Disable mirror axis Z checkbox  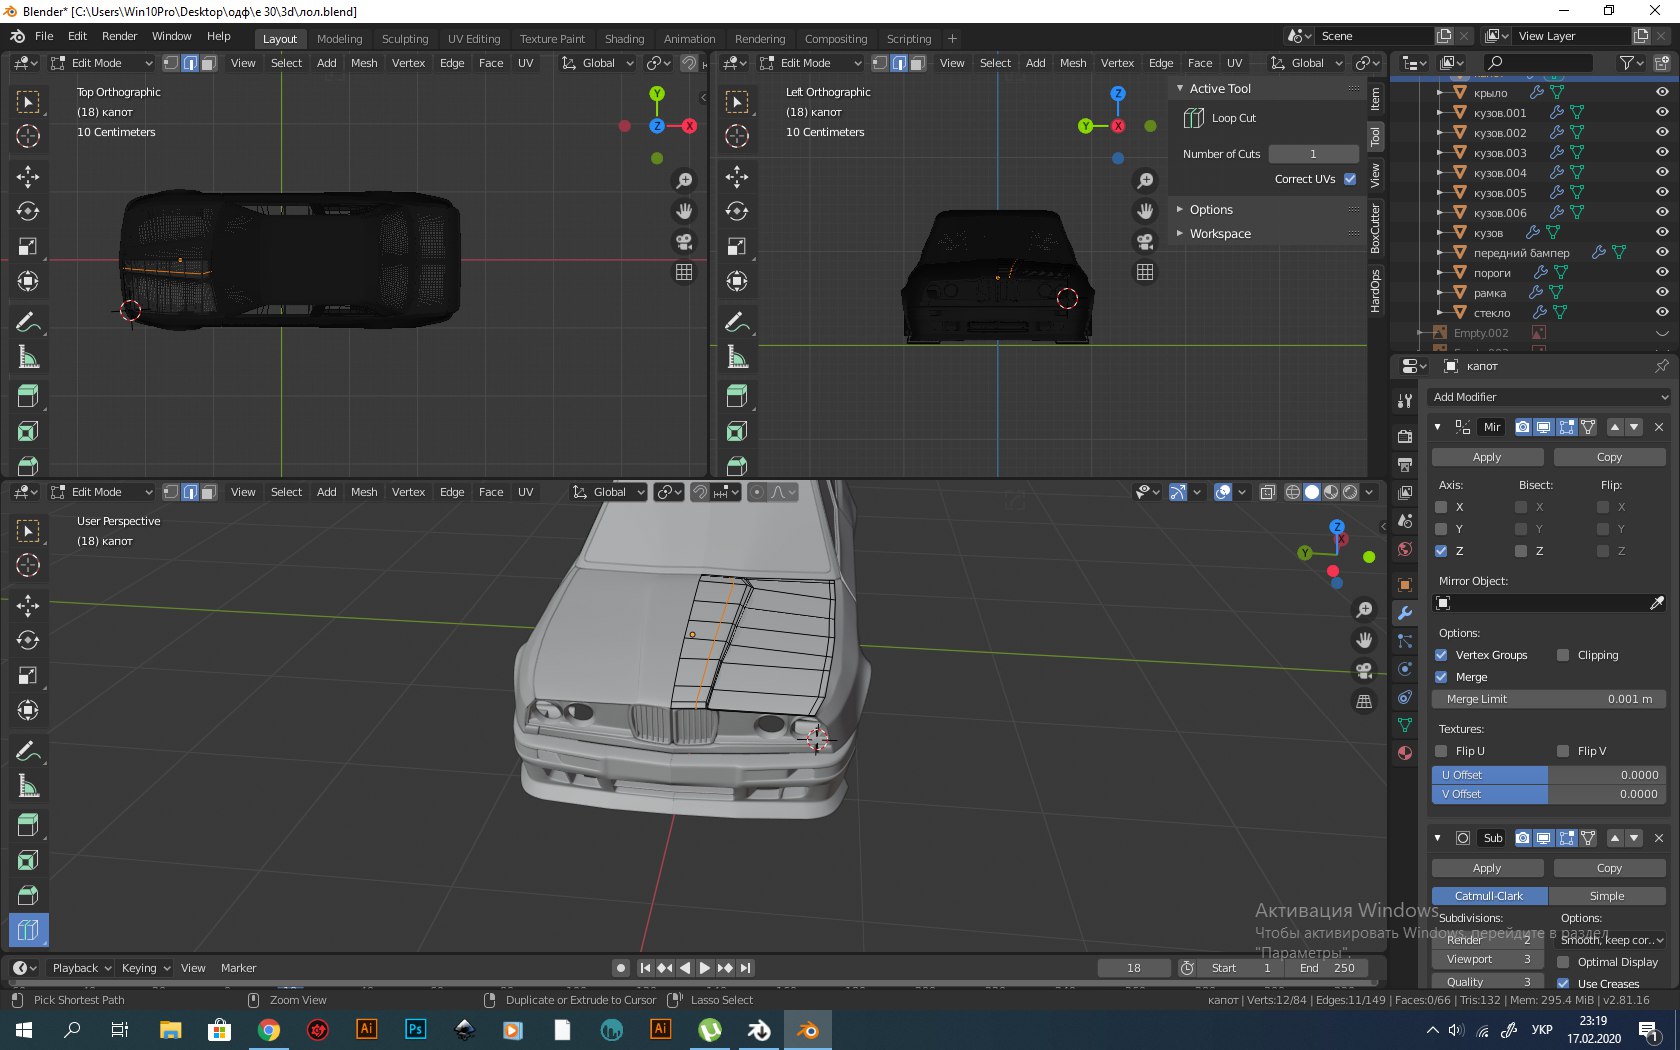1441,551
